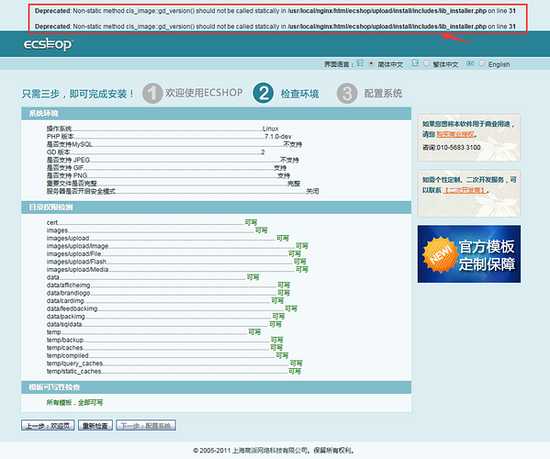Click the 是否支持 PNG row label
Screen dimensions: 550x459
(x=67, y=175)
